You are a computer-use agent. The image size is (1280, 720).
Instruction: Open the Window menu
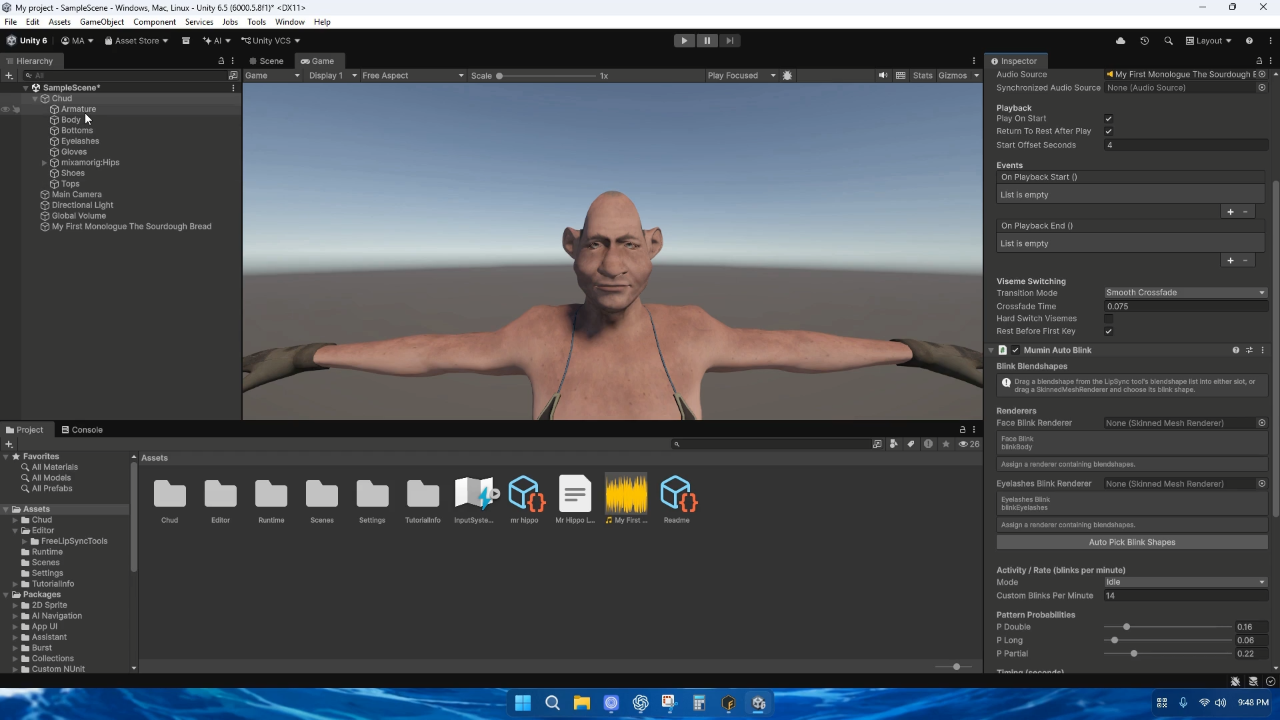(290, 22)
